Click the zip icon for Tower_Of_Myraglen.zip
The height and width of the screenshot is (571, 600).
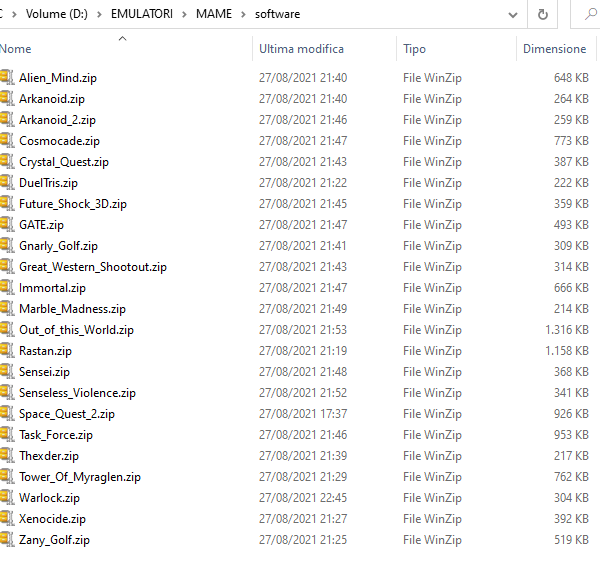tap(7, 476)
